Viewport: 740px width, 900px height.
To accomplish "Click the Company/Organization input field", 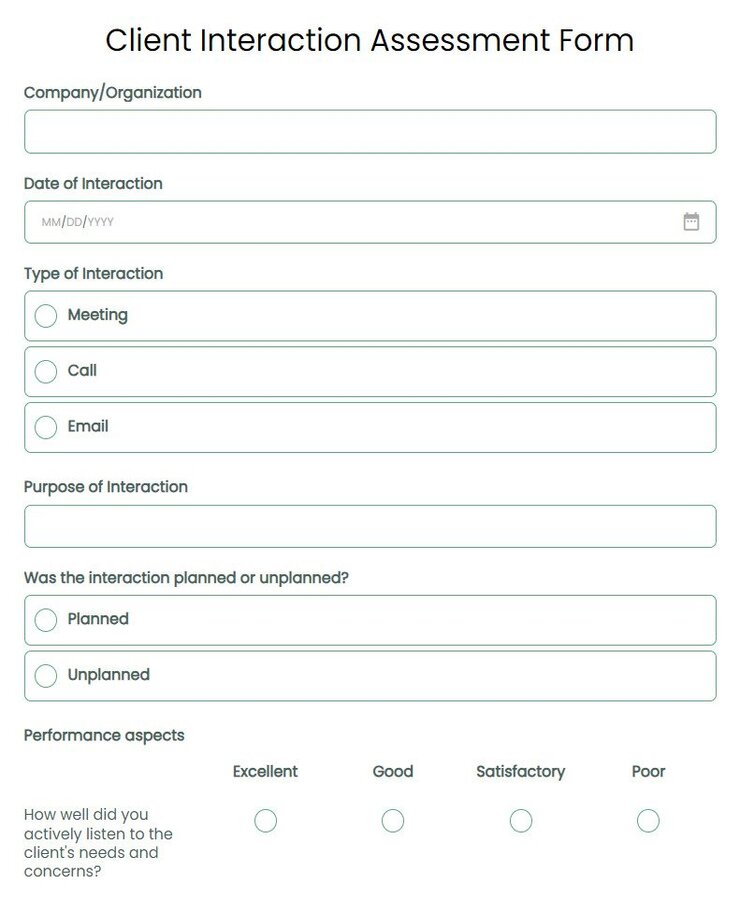I will pyautogui.click(x=370, y=130).
